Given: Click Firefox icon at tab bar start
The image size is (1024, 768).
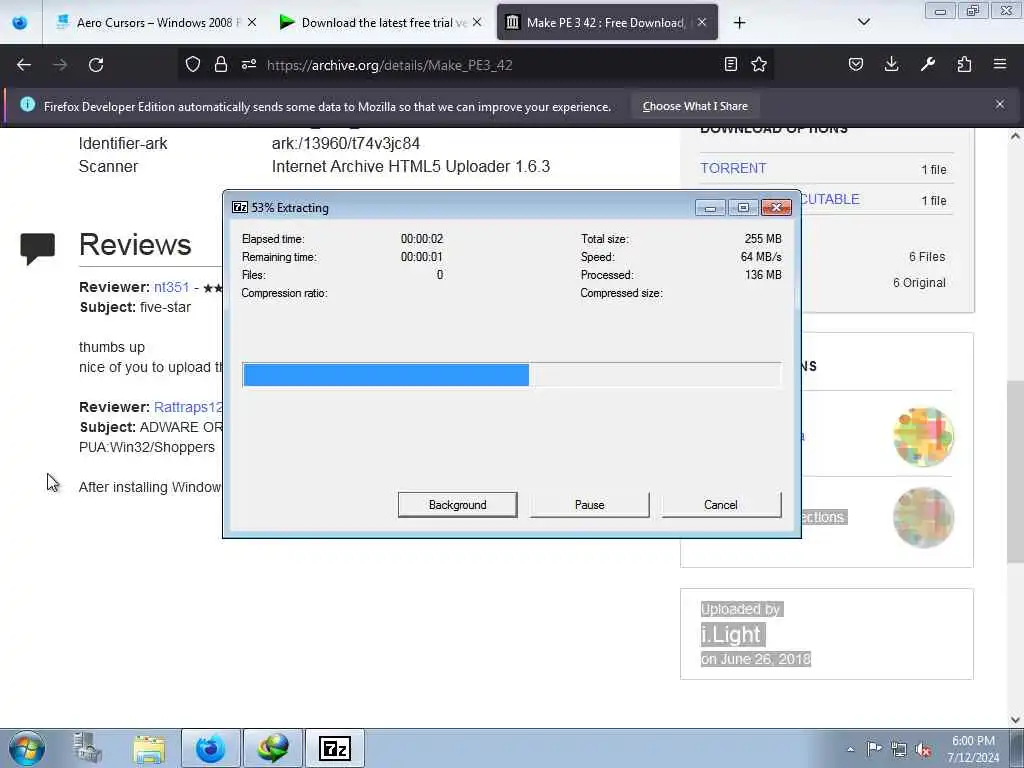Looking at the screenshot, I should click(20, 22).
